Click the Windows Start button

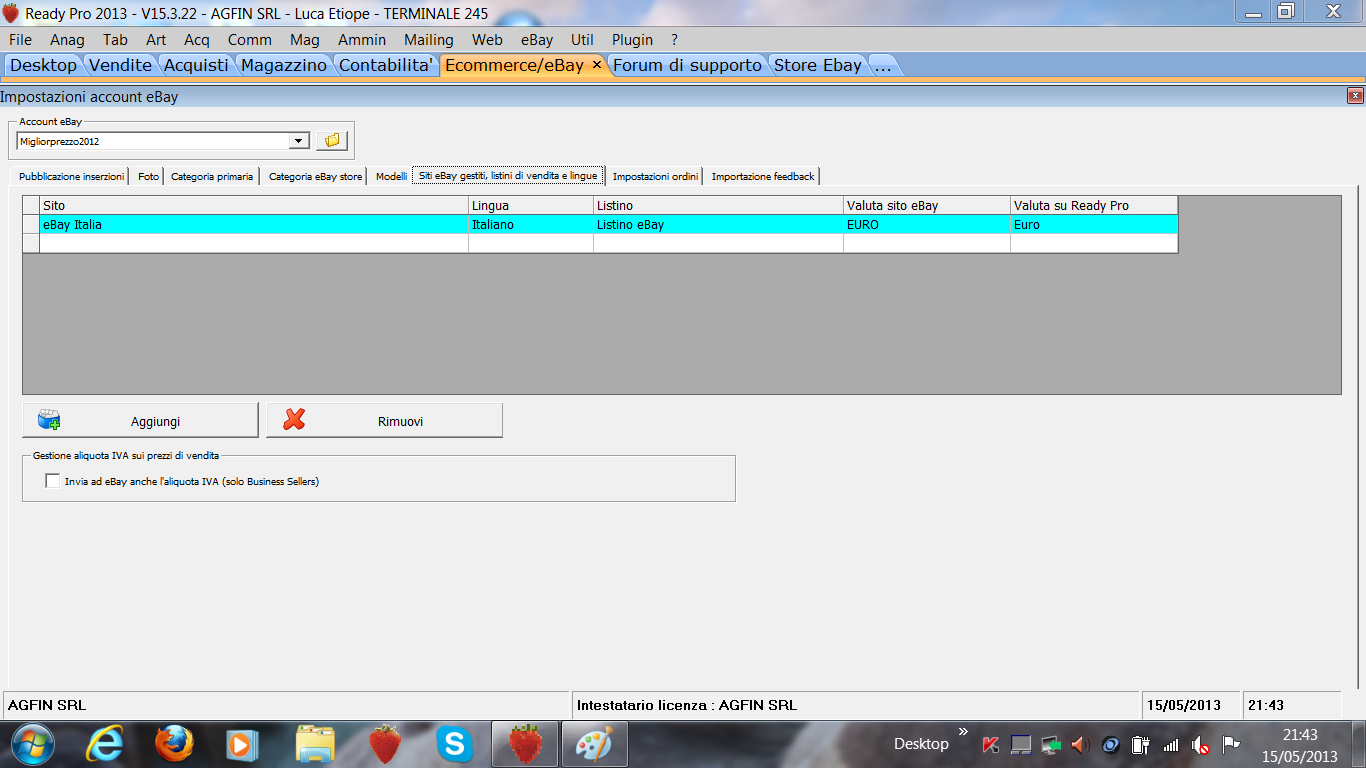click(33, 744)
